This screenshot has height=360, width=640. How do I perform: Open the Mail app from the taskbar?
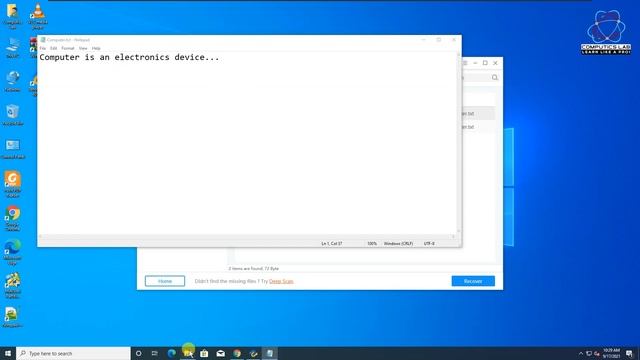coord(220,353)
